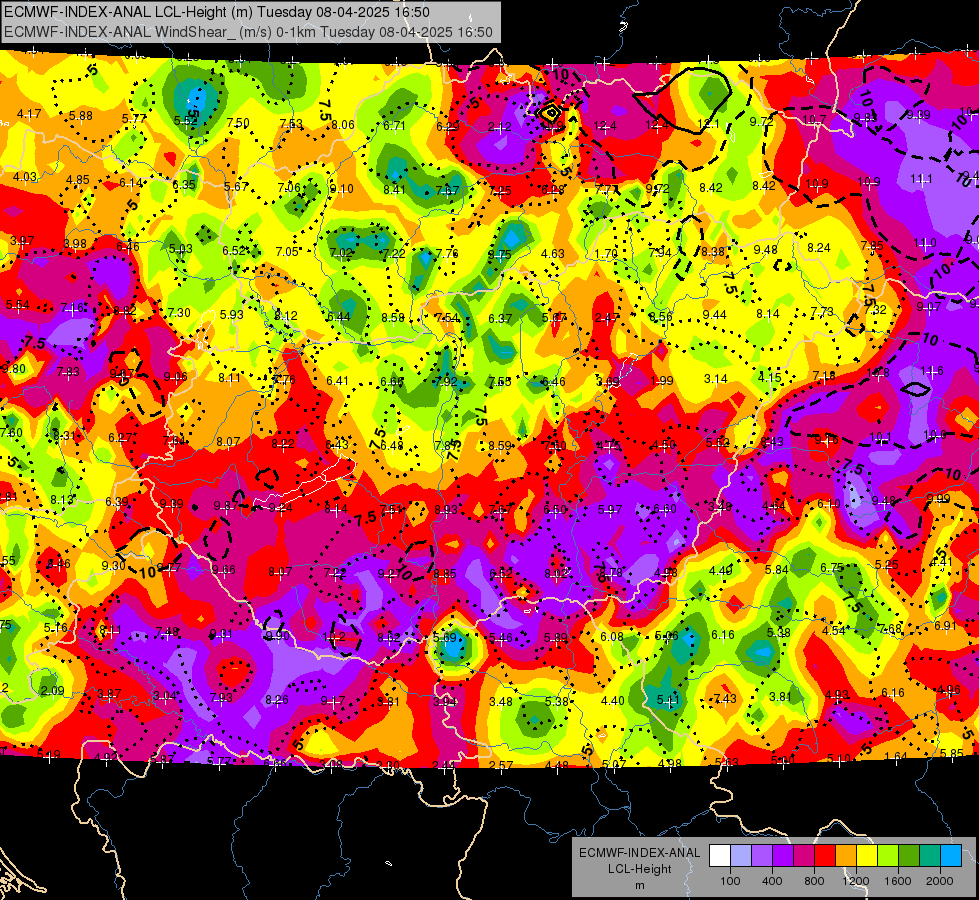Viewport: 979px width, 900px height.
Task: Click the teal legend swatch
Action: pos(930,856)
